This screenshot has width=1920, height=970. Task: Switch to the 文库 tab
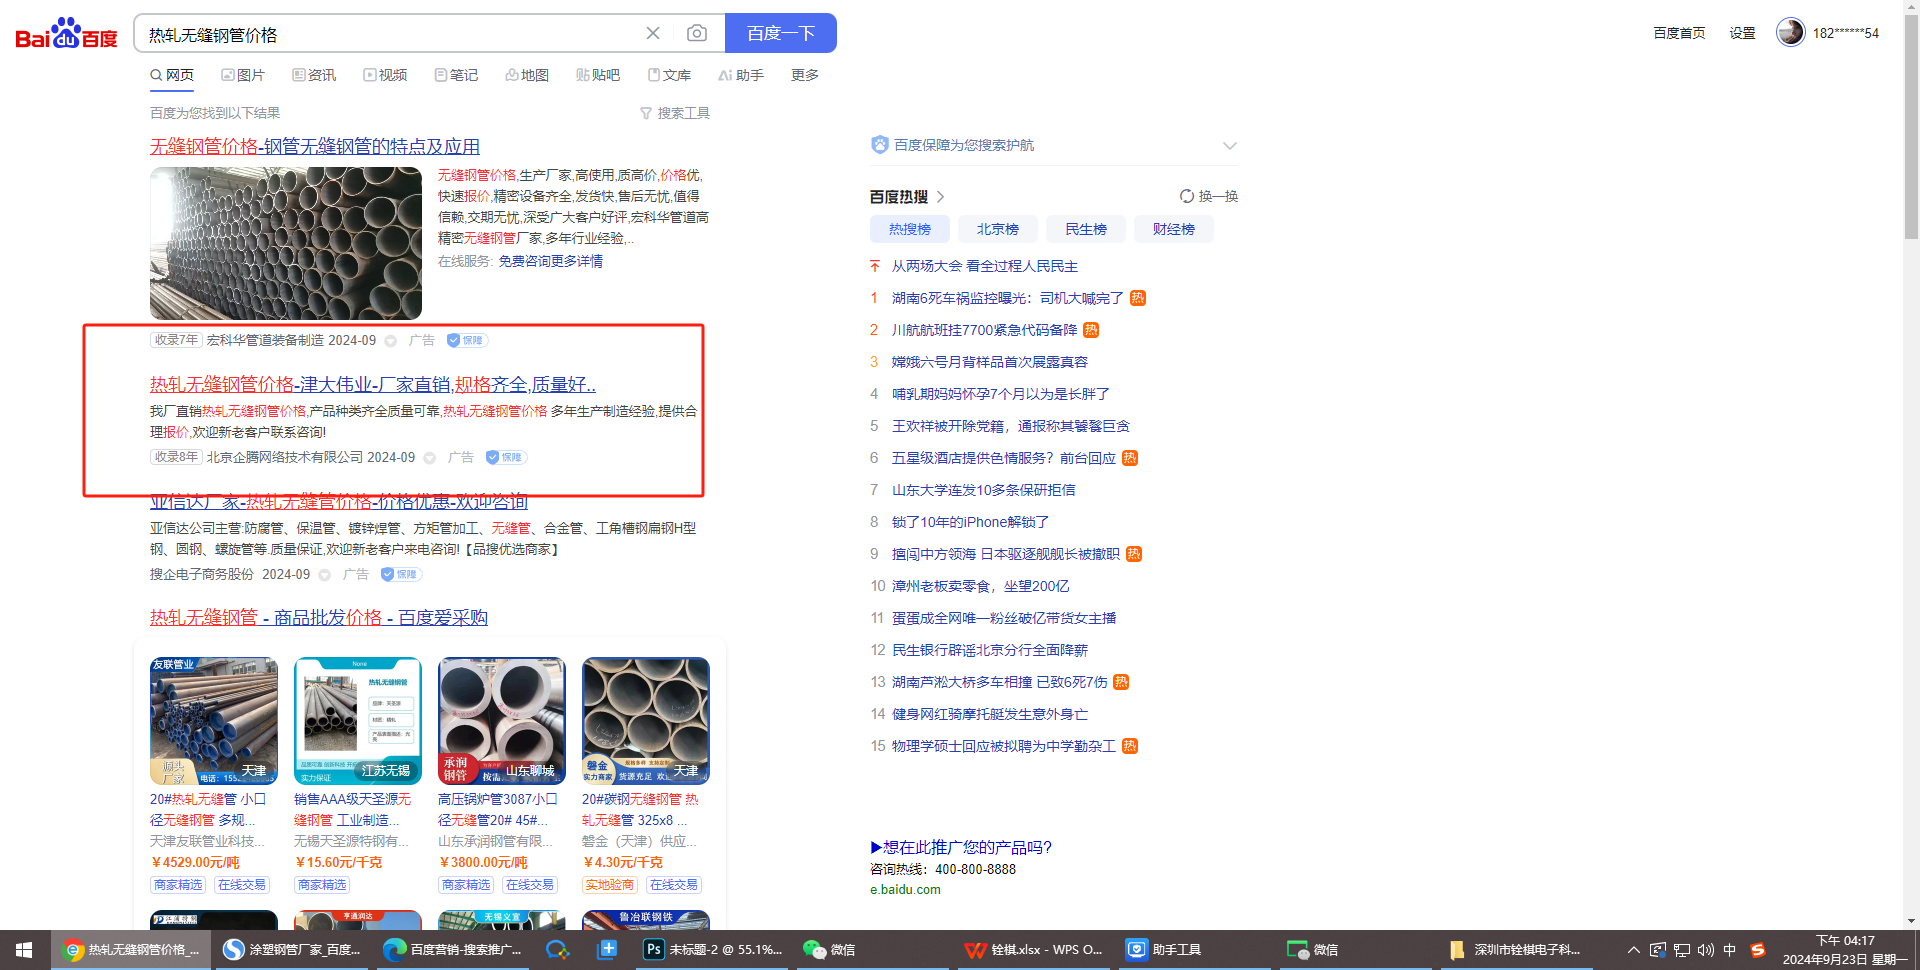click(x=669, y=75)
